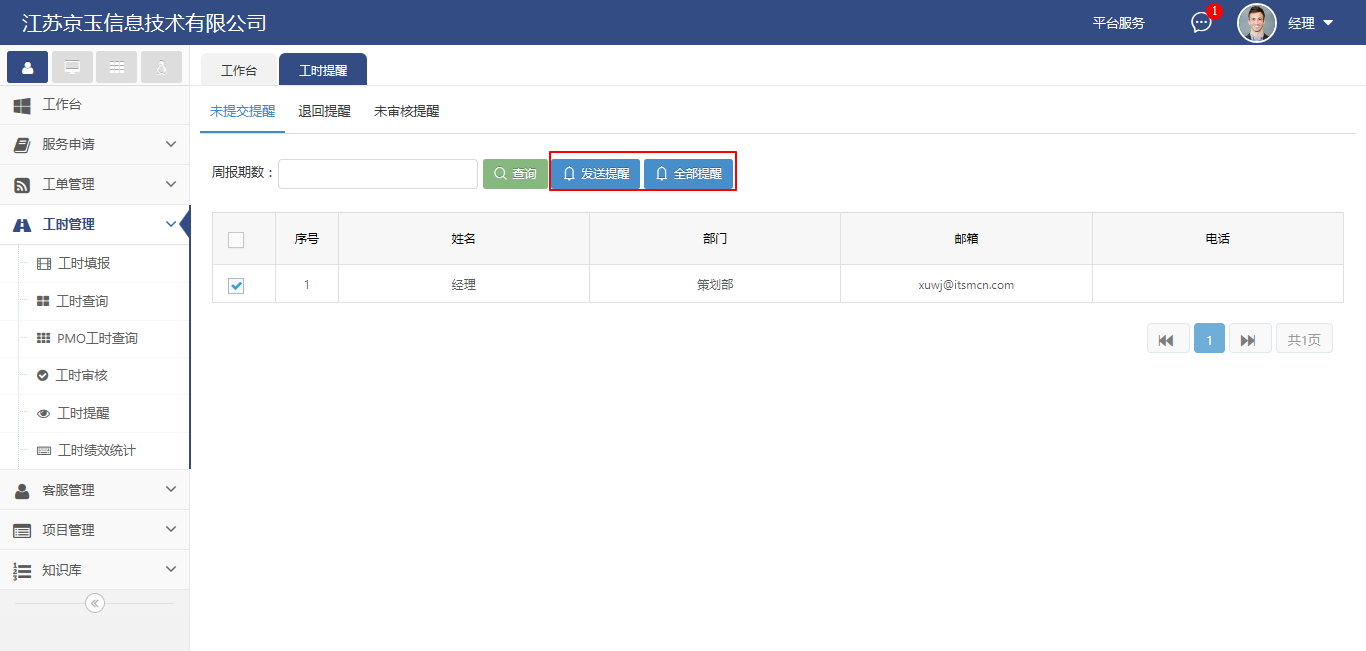
Task: Click the 周报期数 input field
Action: click(377, 174)
